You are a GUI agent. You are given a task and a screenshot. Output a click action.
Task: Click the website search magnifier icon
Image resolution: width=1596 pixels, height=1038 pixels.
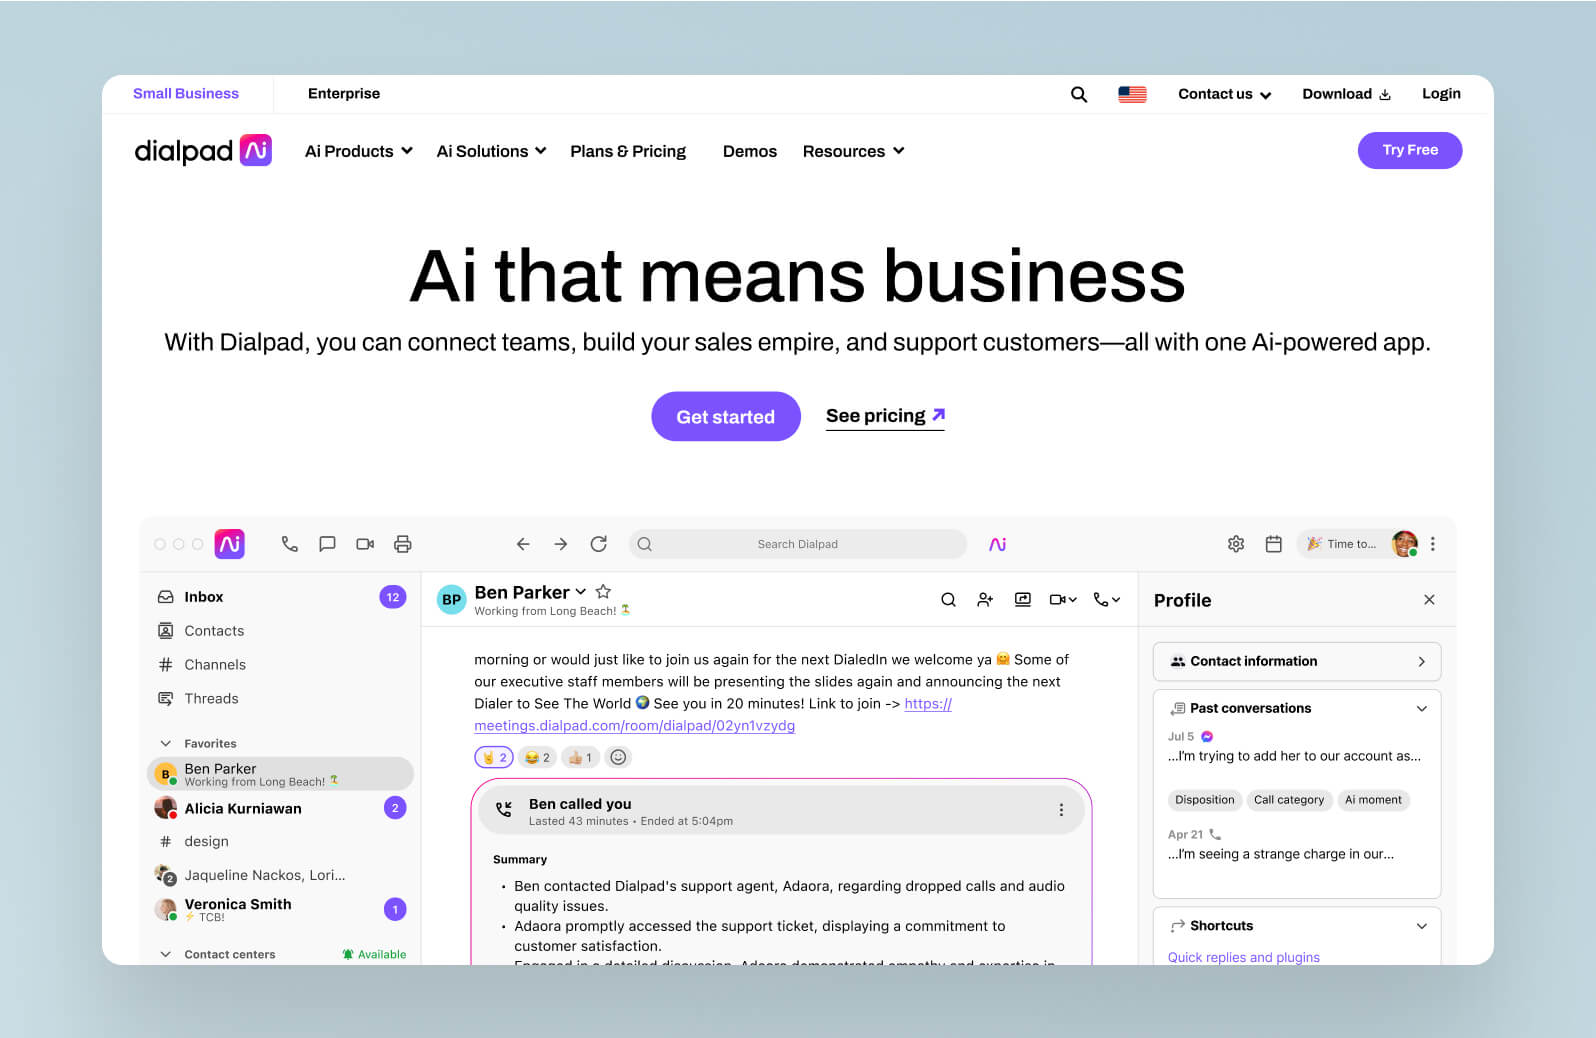1079,94
